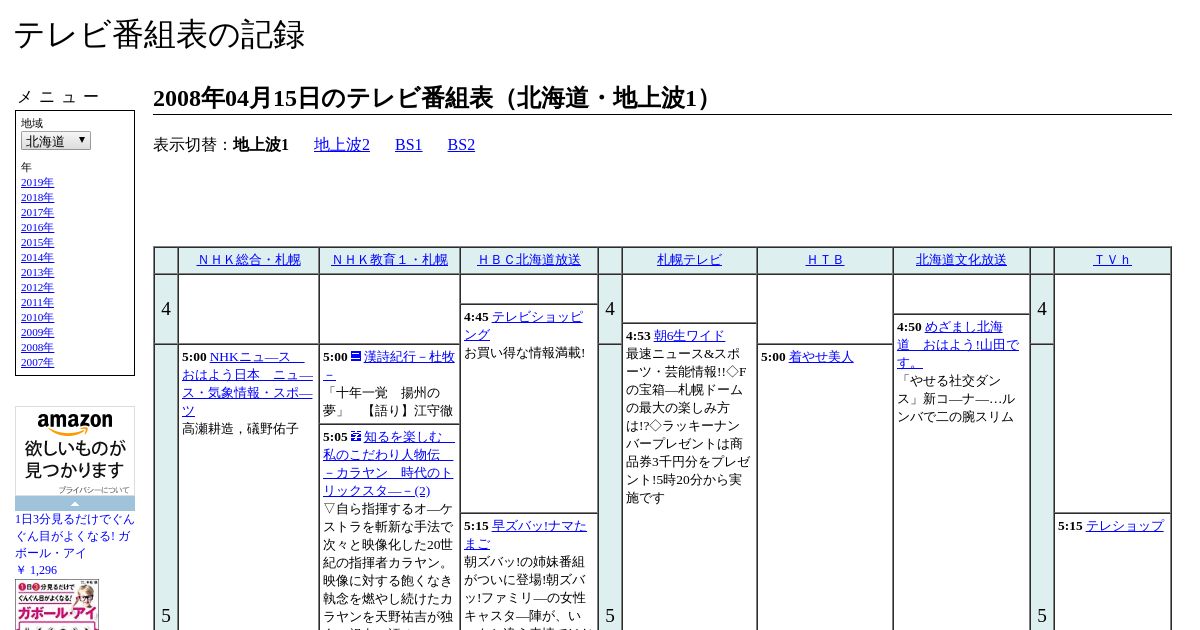Screen dimensions: 1200x630
Task: Open ＮＨＫ教育１・札幌 channel header
Action: click(390, 260)
